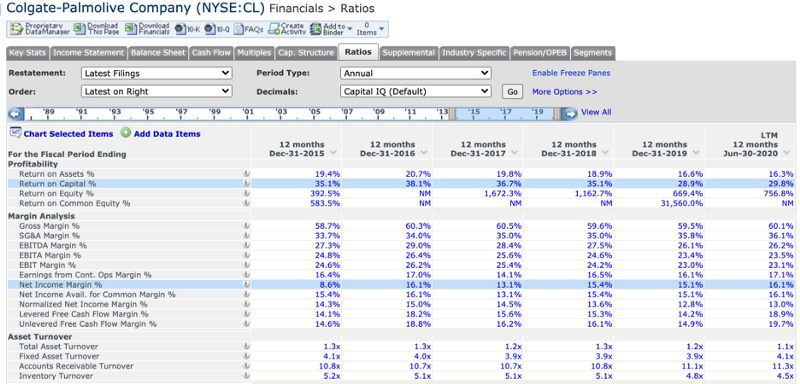Switch to Cap. Structure tab

[306, 53]
